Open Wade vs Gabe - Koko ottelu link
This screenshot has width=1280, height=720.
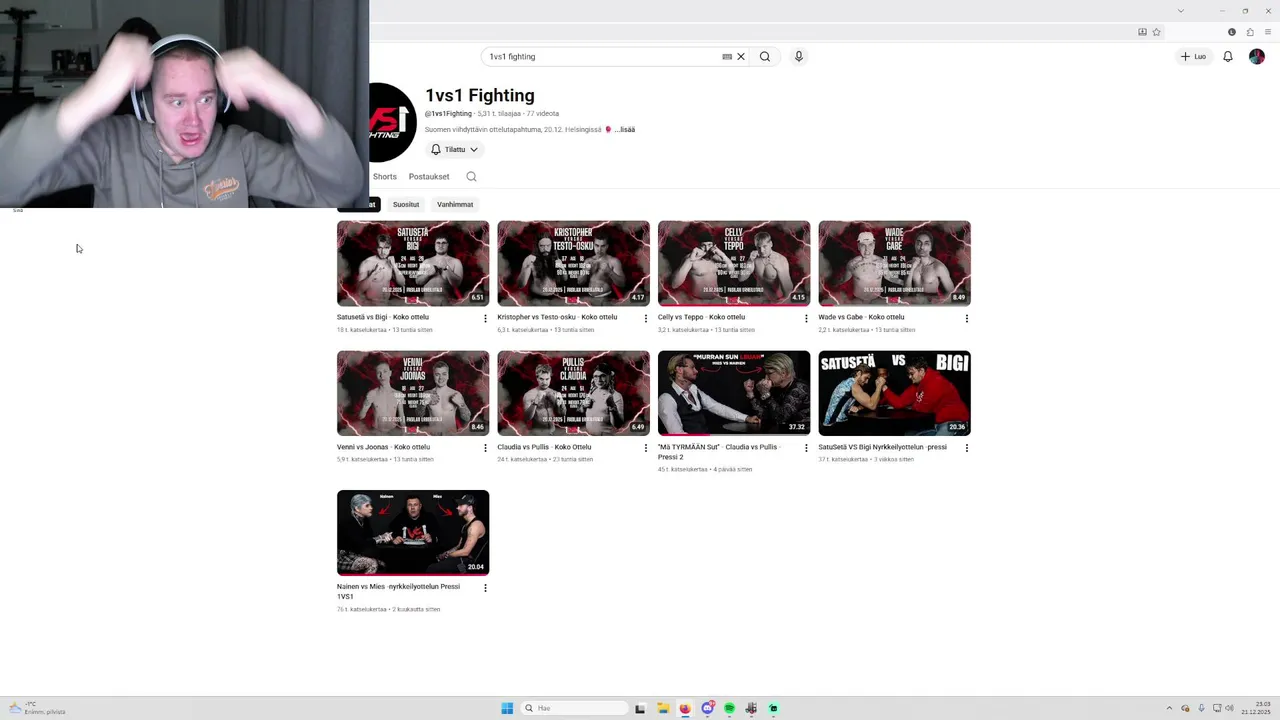[x=861, y=317]
